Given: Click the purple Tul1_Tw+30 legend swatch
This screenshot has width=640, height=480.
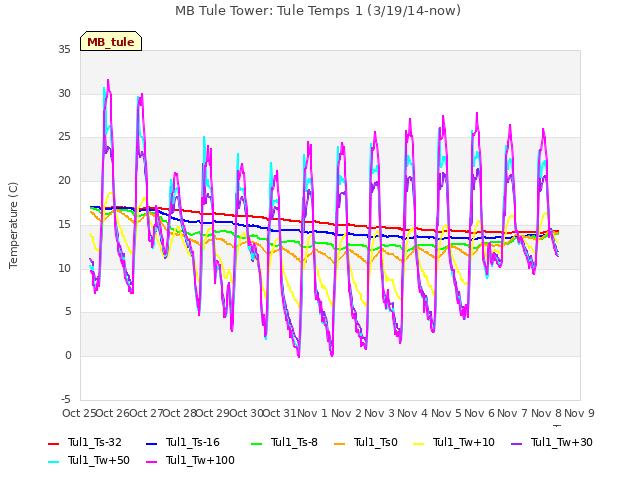Looking at the screenshot, I should click(517, 443).
